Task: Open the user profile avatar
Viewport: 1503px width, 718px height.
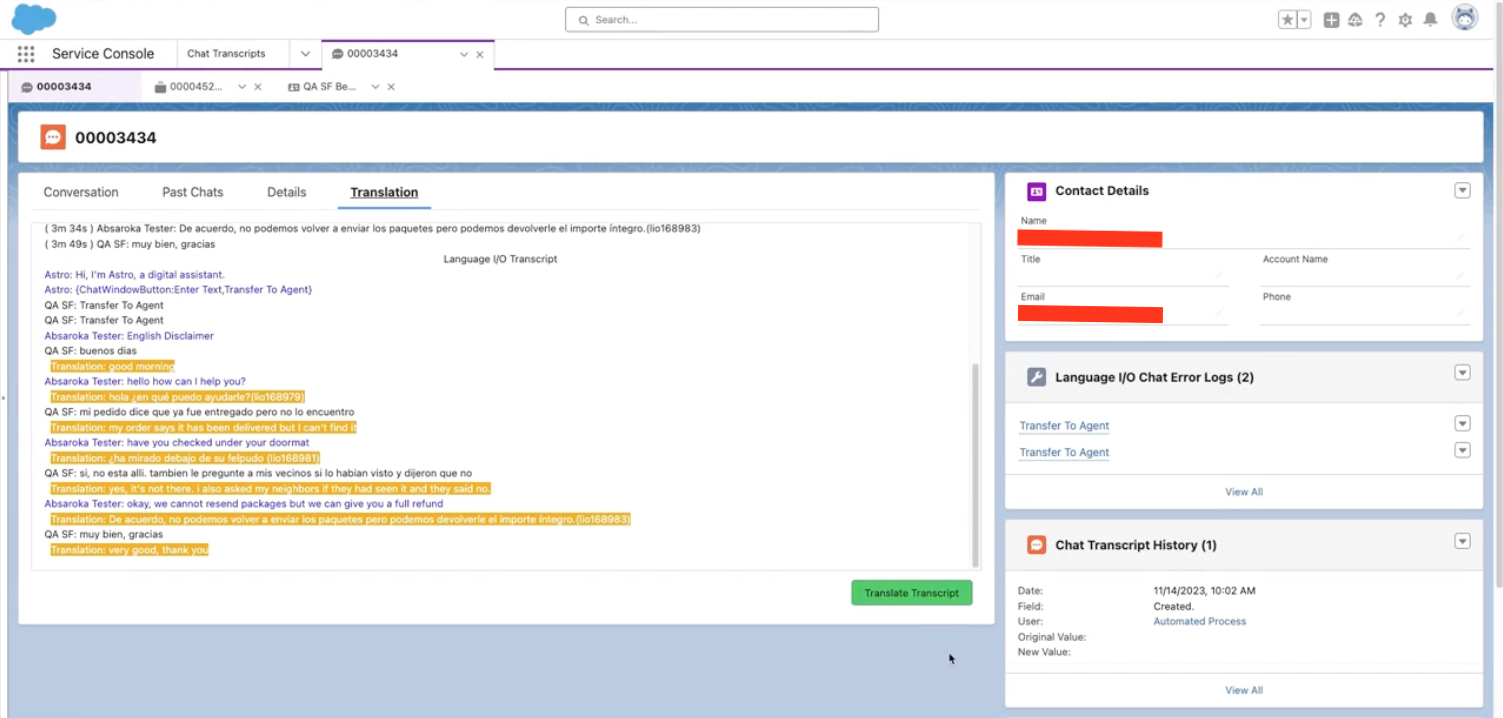Action: click(1465, 19)
